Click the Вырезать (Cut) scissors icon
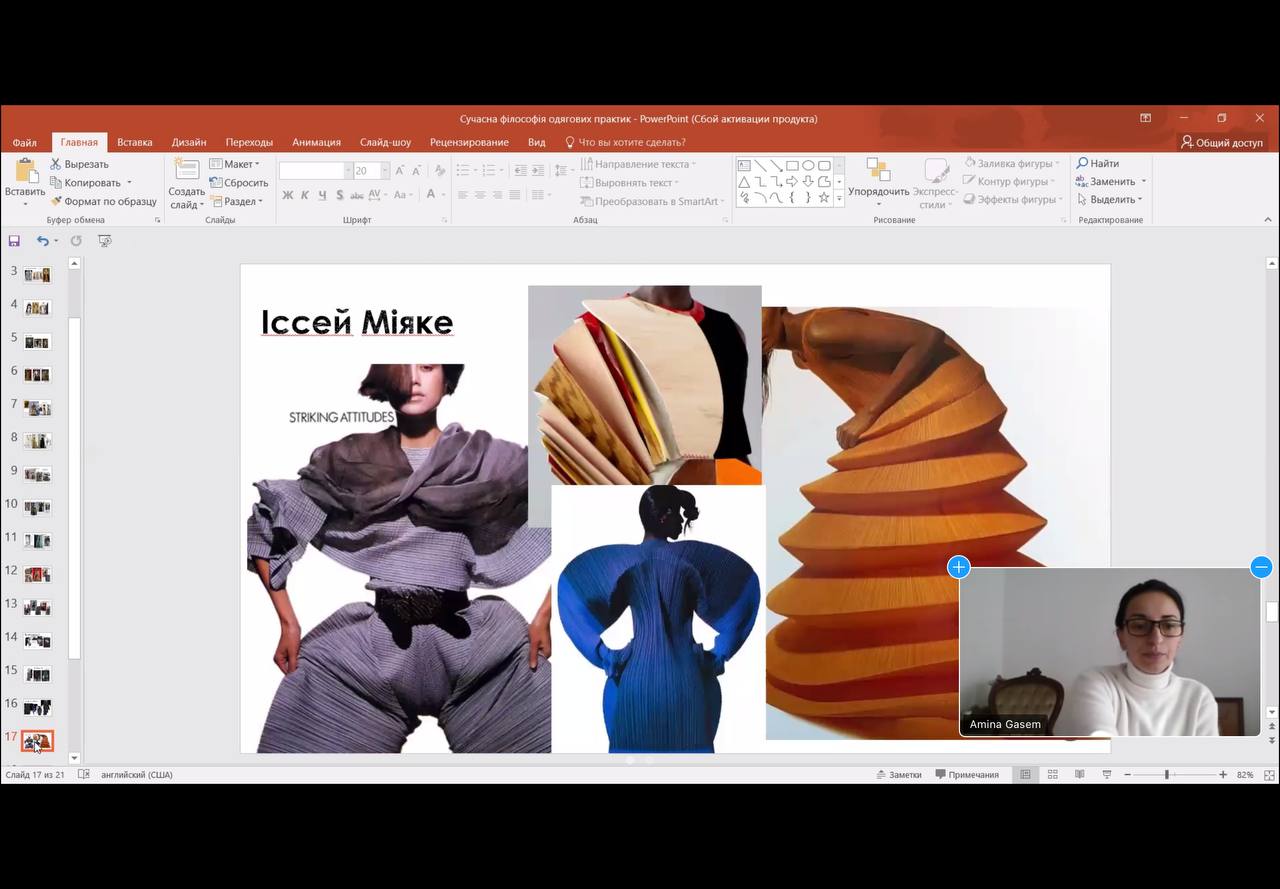Viewport: 1280px width, 889px height. (x=57, y=164)
